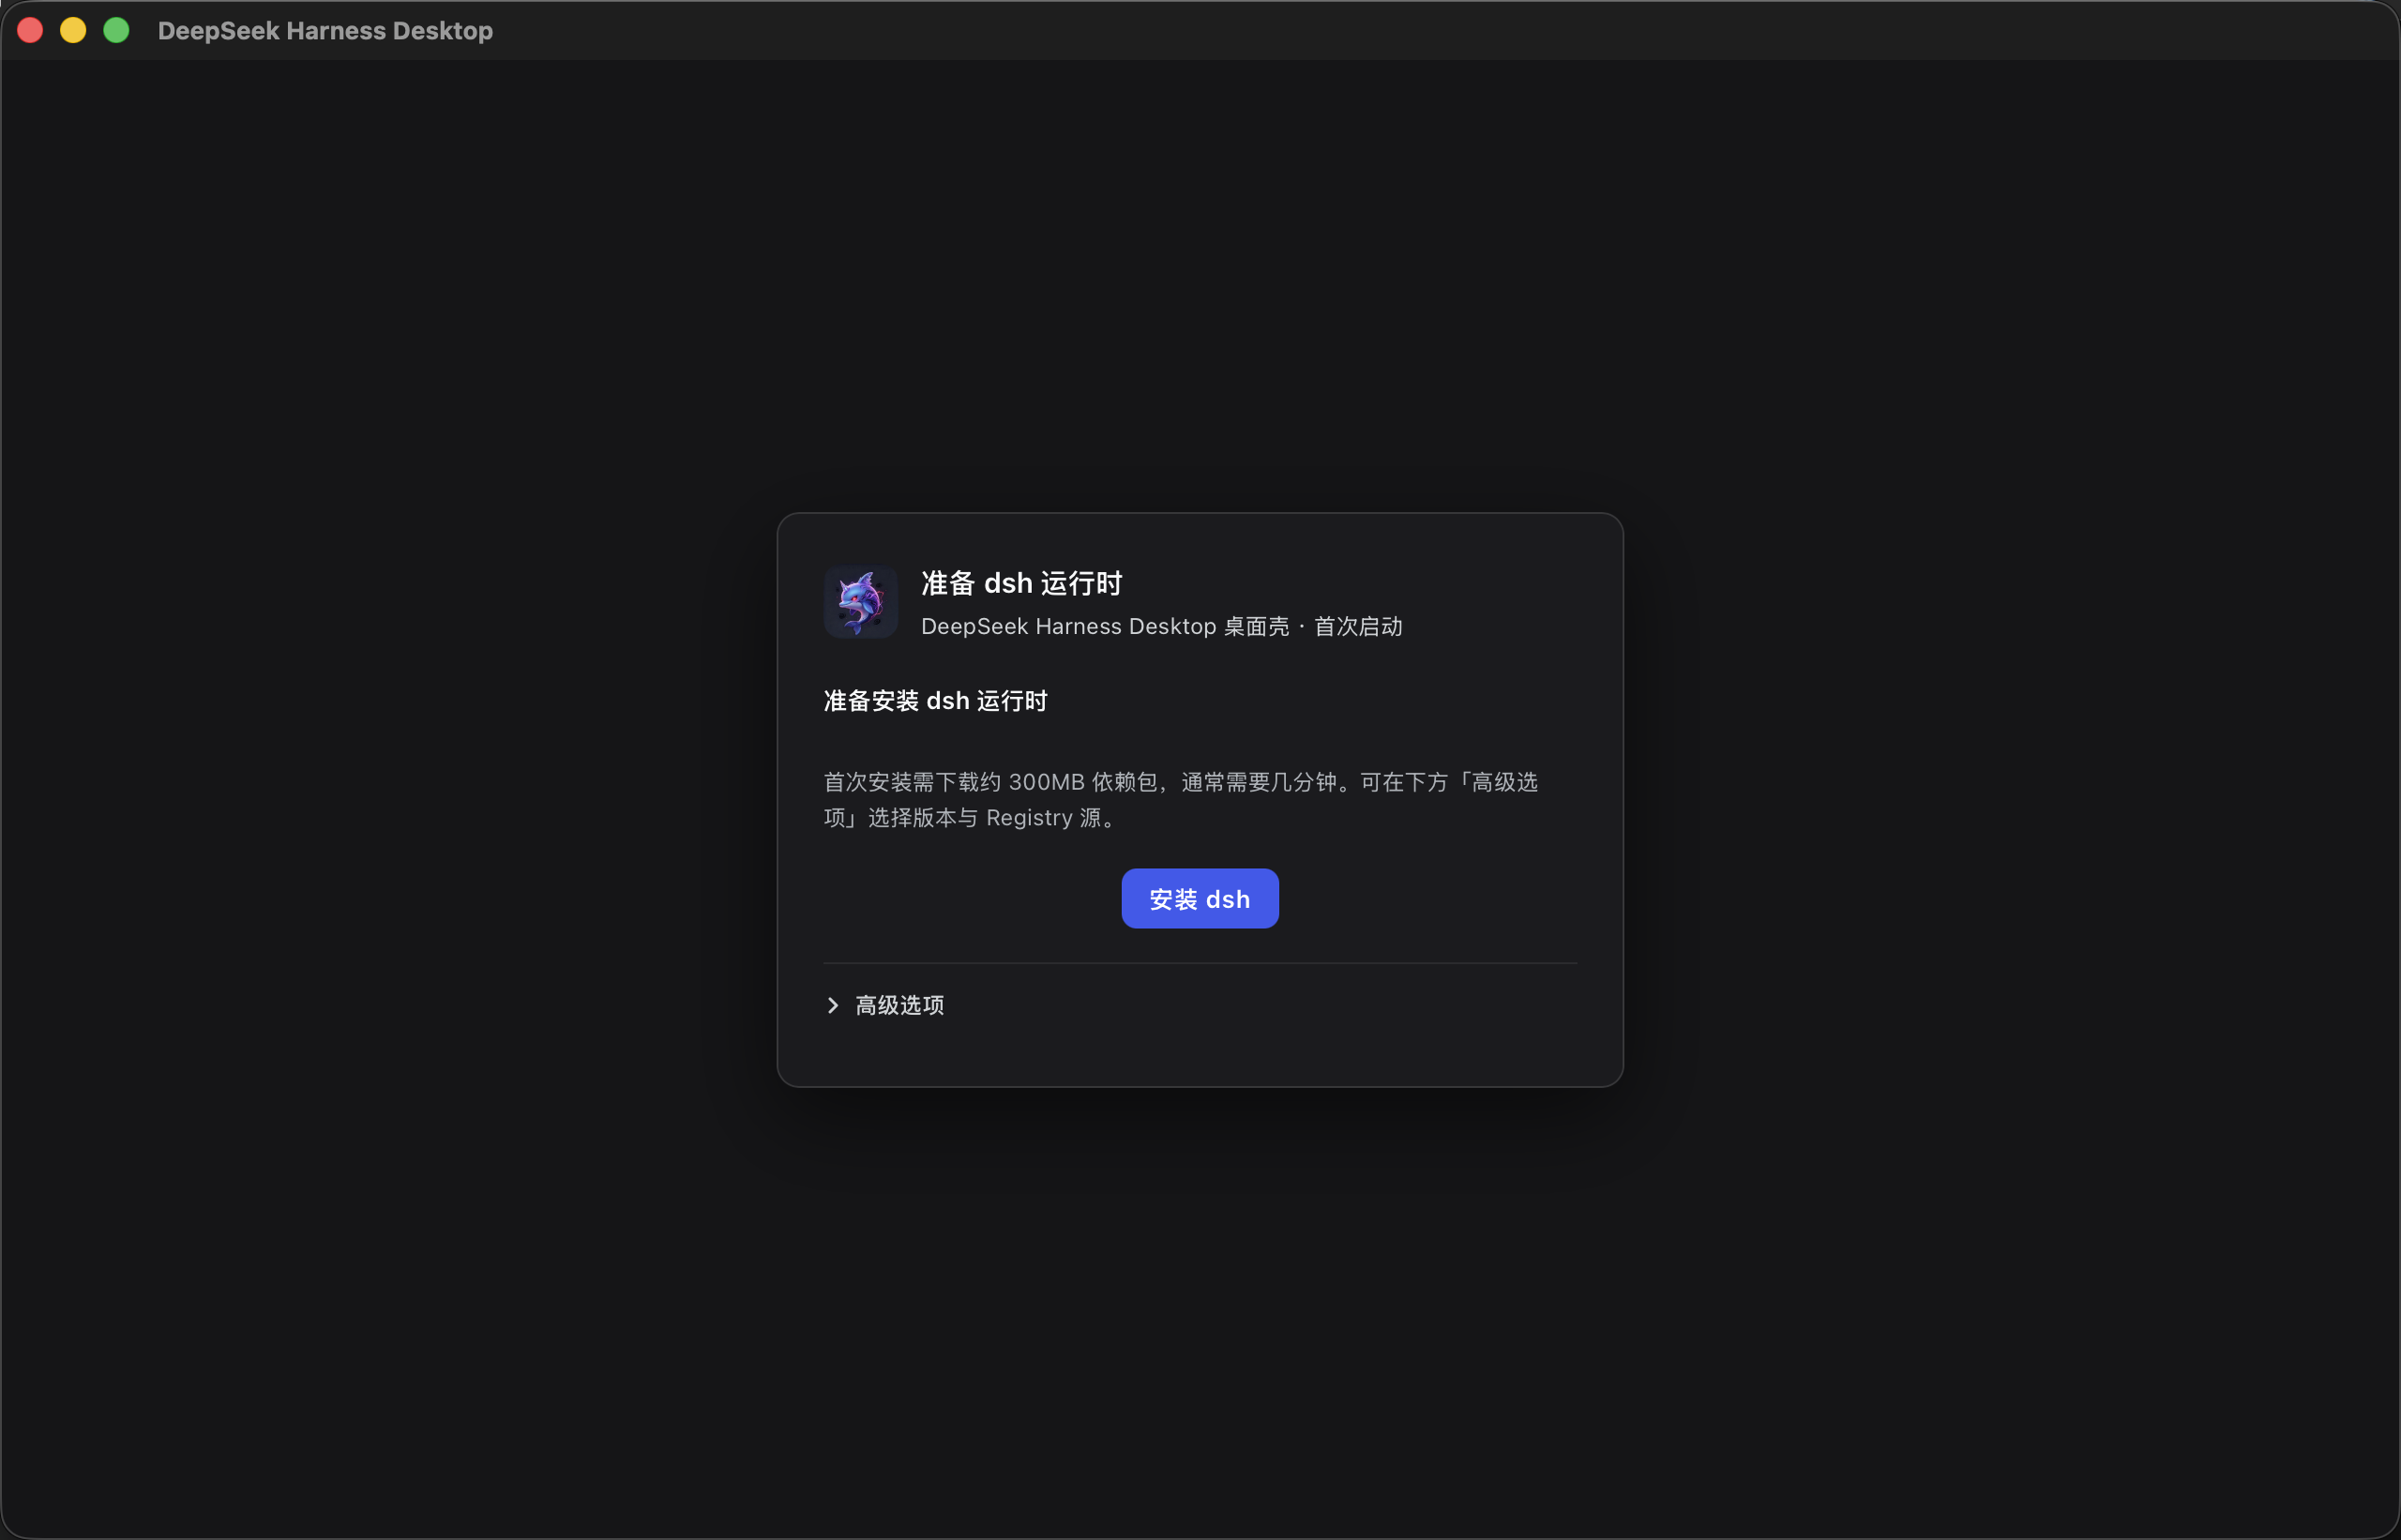Close the DeepSeek Harness Desktop window
The image size is (2401, 1540).
point(31,30)
